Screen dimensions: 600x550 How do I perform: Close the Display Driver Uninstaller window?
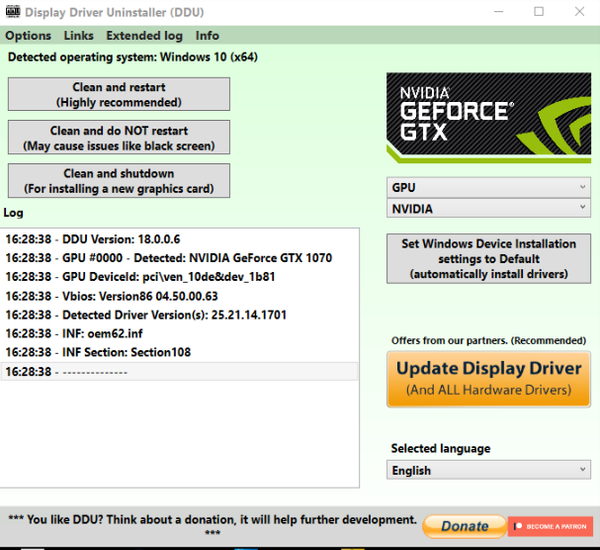coord(580,12)
